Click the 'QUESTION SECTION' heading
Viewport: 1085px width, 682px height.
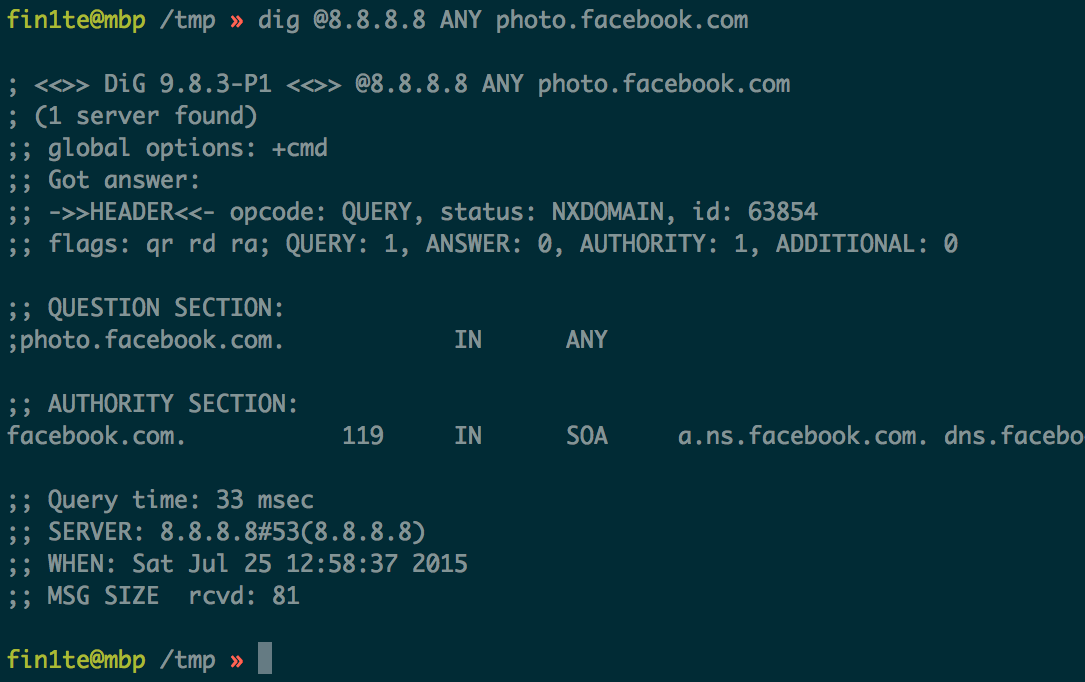point(165,308)
